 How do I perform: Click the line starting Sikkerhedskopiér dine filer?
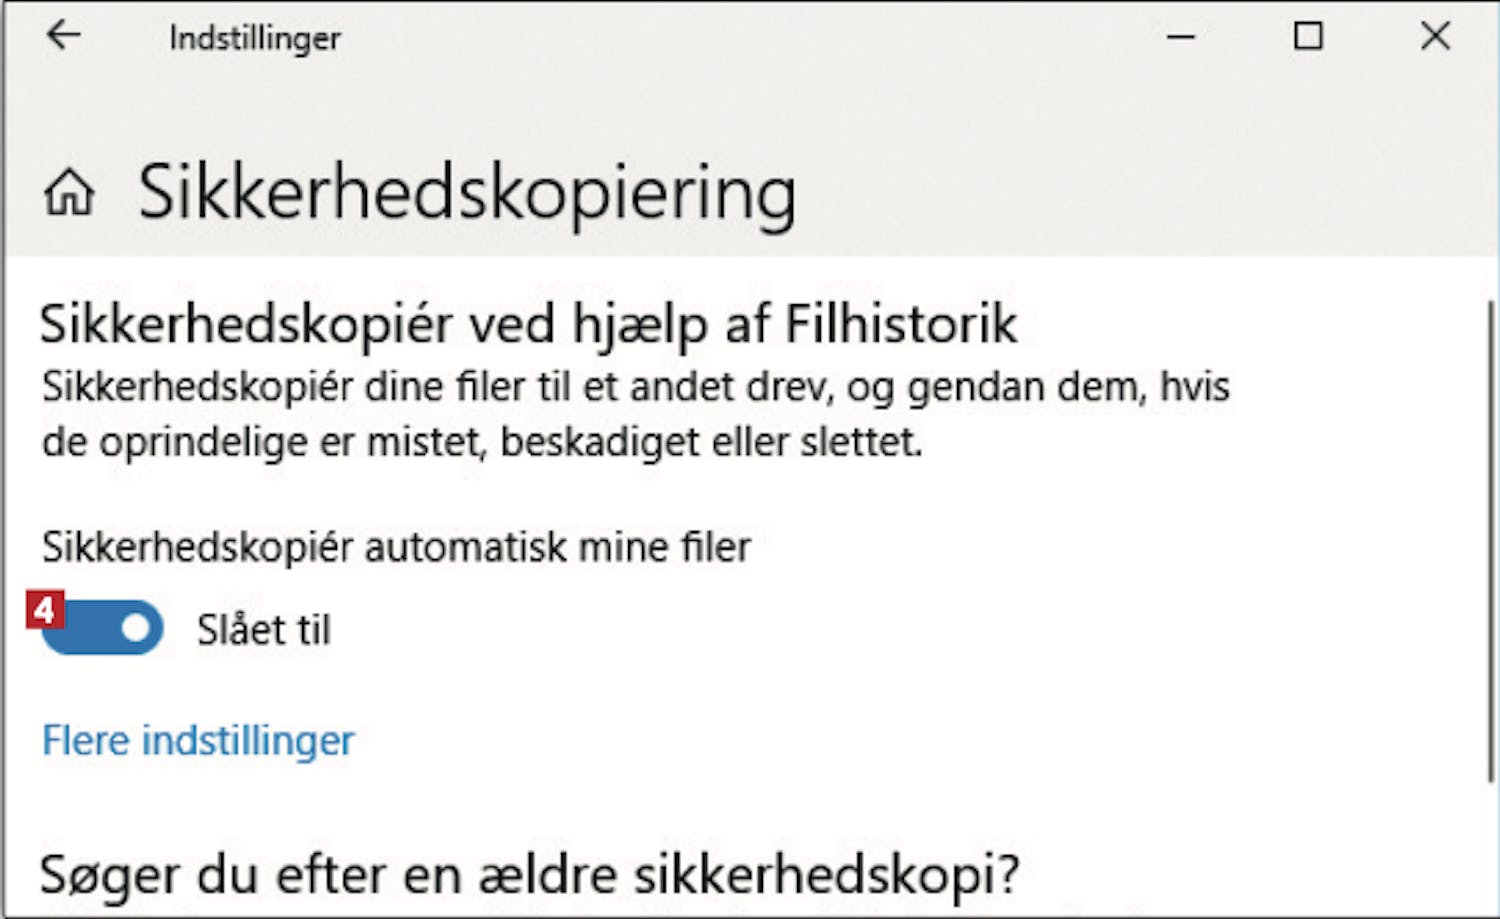(x=635, y=387)
